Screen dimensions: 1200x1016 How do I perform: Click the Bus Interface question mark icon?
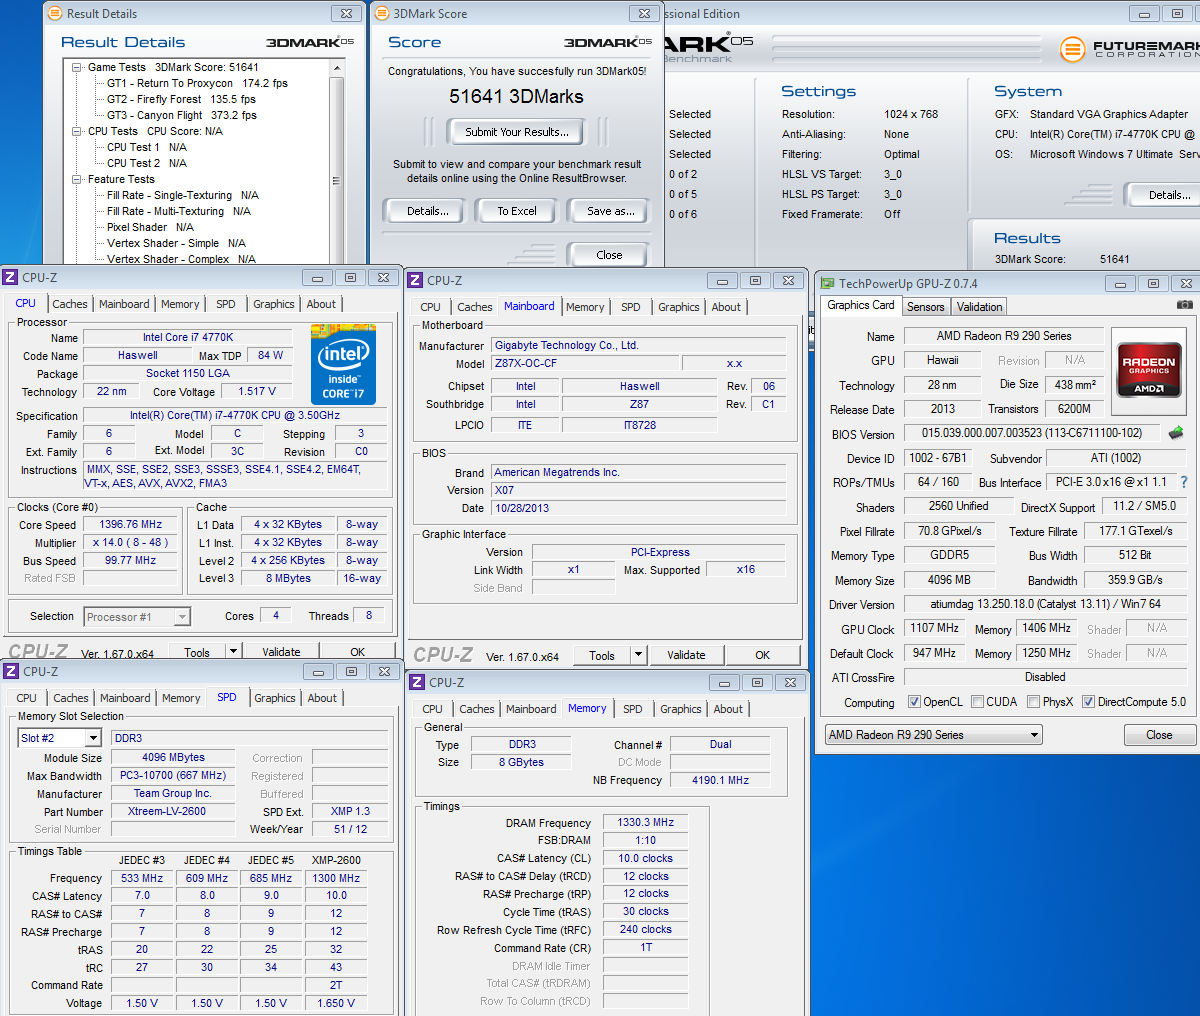pyautogui.click(x=1184, y=482)
